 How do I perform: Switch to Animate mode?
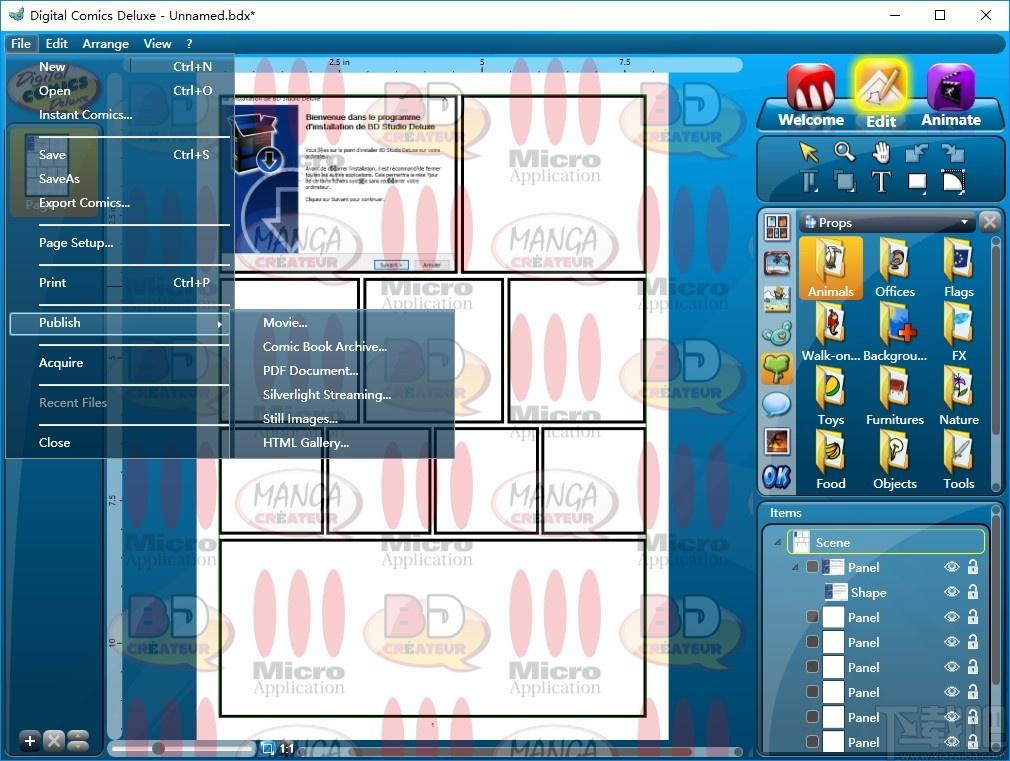point(951,96)
